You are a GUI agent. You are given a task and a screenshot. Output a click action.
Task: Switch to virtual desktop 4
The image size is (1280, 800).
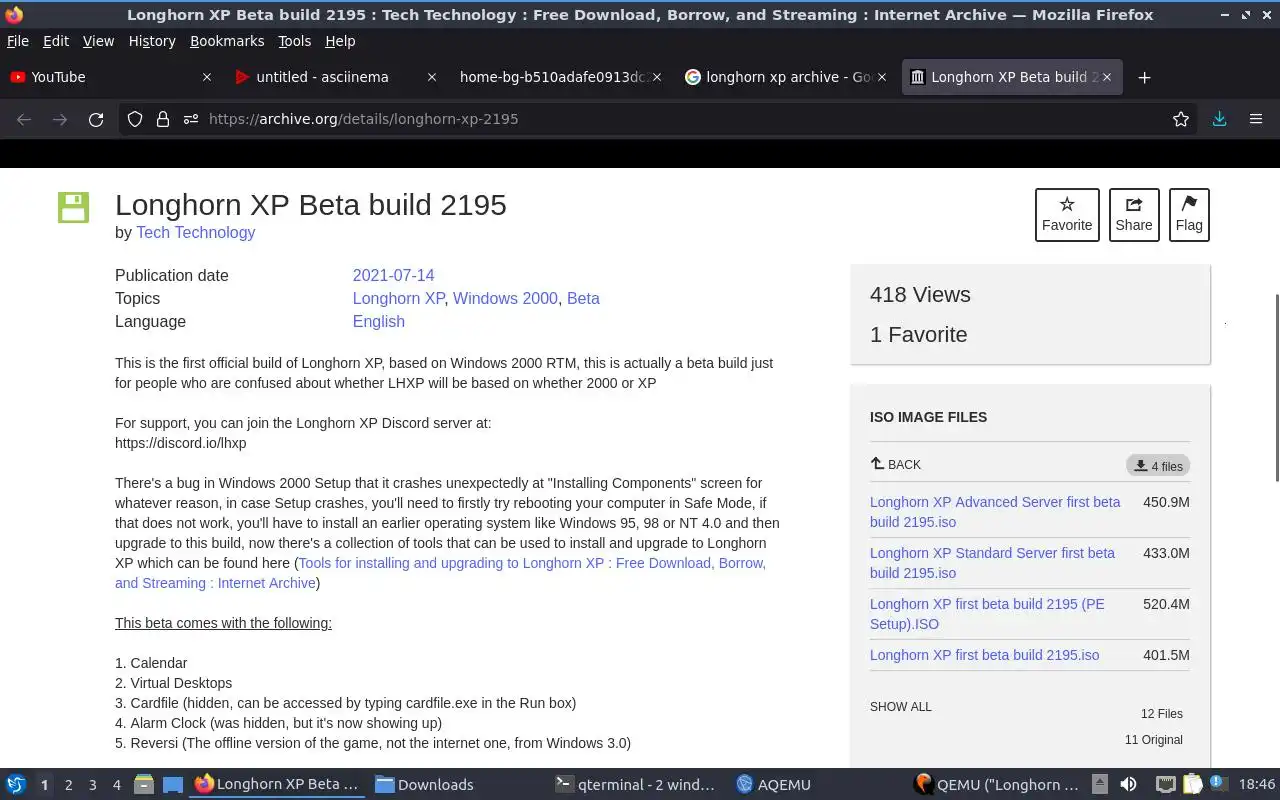(116, 785)
